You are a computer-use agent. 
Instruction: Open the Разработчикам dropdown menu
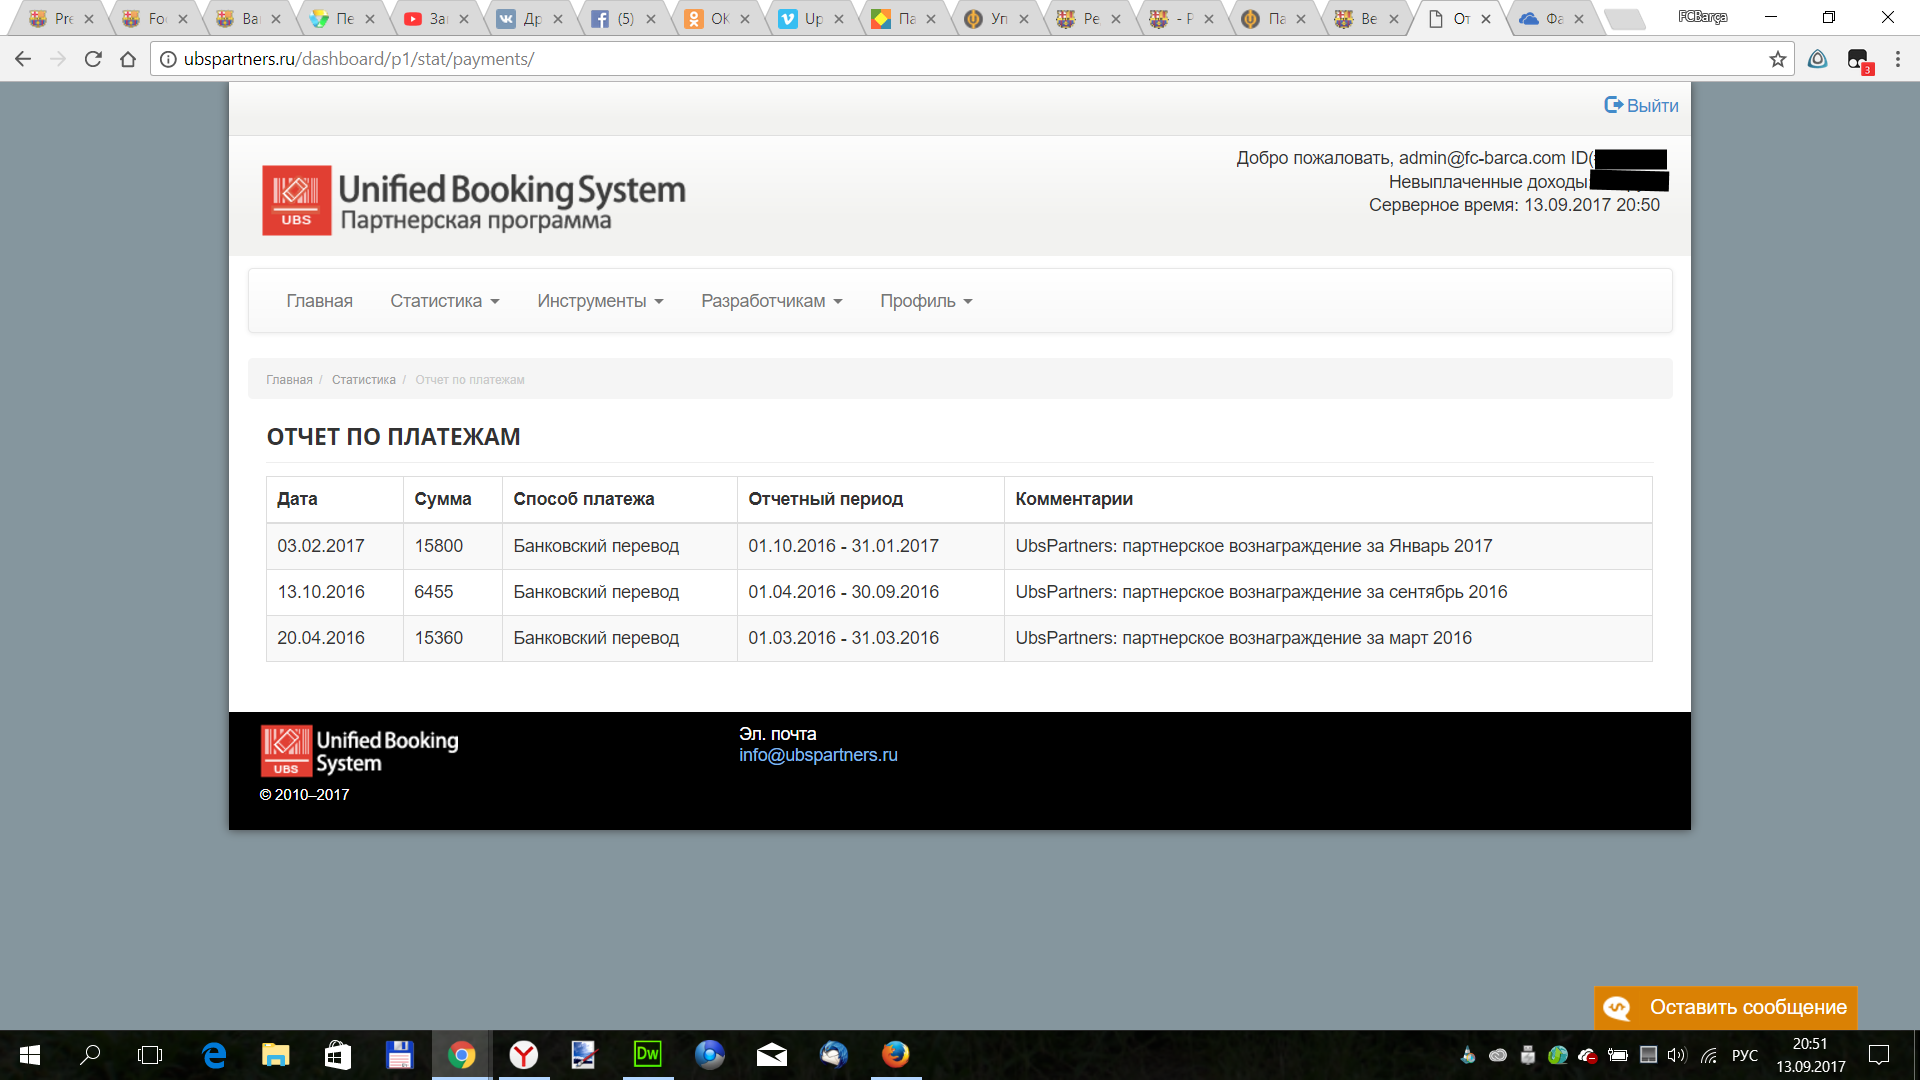click(x=771, y=301)
